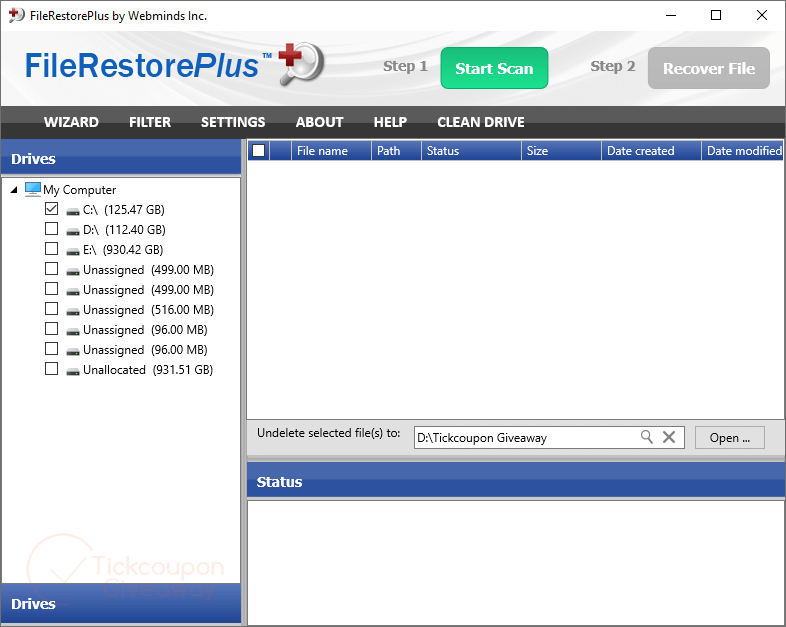Check the D:\ (112.40 GB) drive checkbox

51,229
